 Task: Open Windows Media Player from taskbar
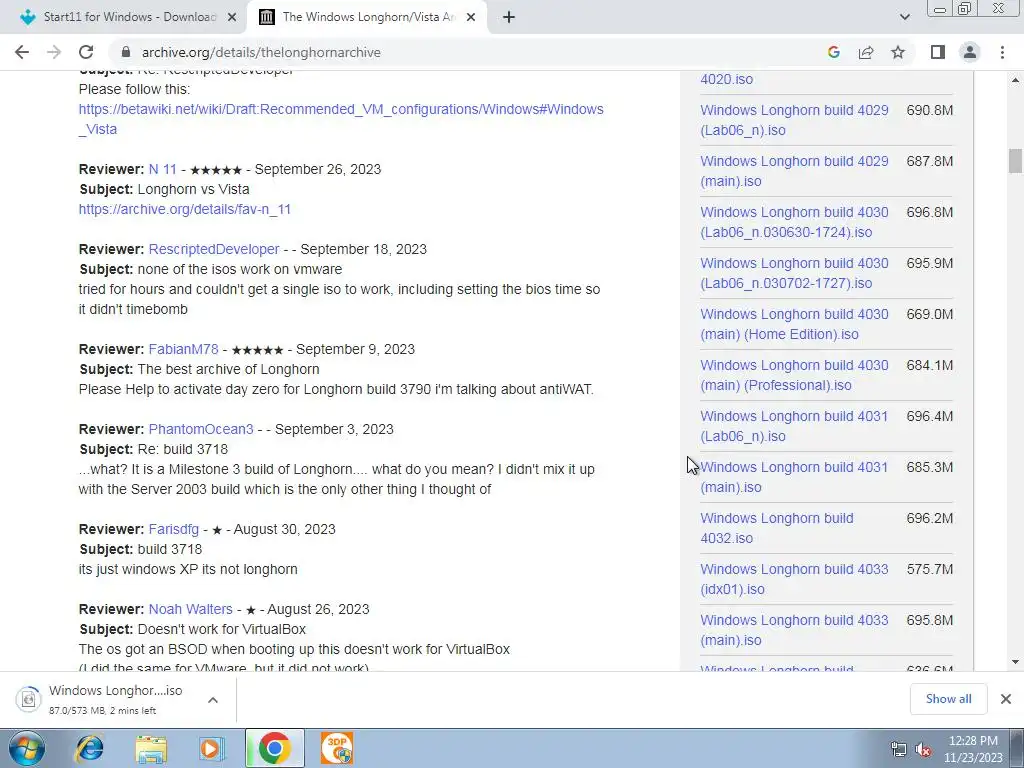click(211, 748)
